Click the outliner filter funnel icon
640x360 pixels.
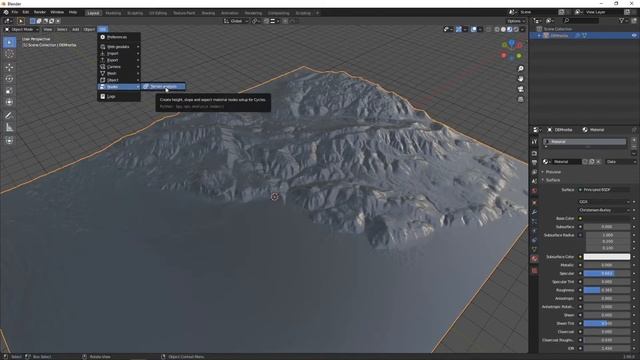point(621,21)
